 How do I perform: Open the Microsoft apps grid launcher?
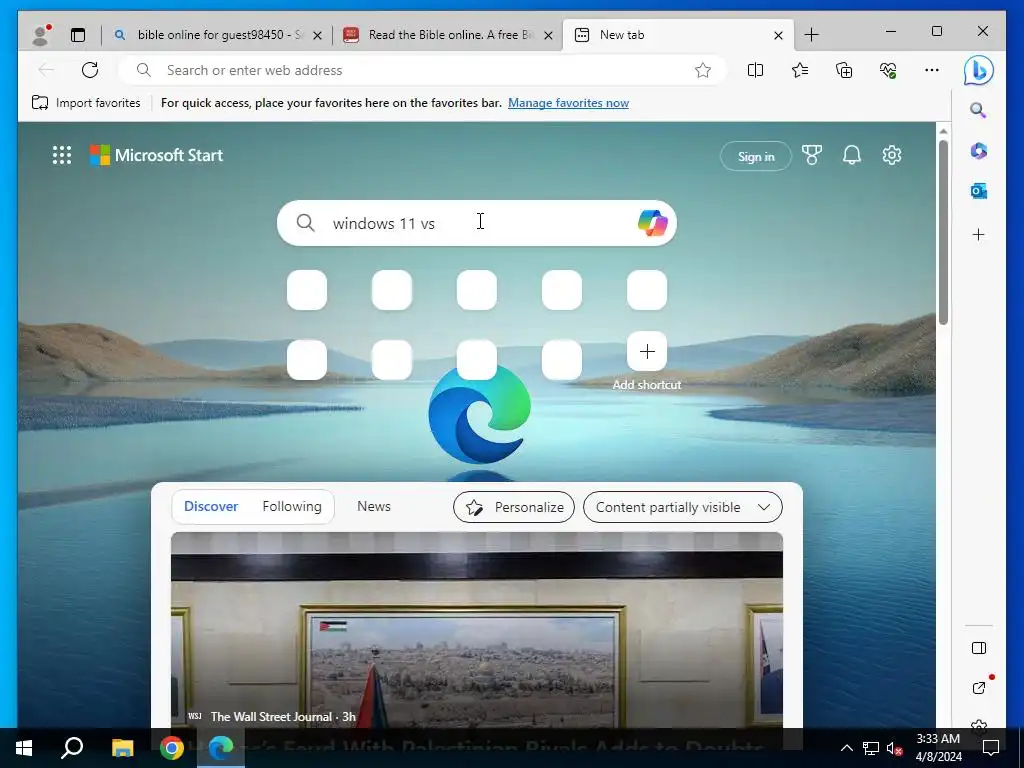(x=62, y=155)
